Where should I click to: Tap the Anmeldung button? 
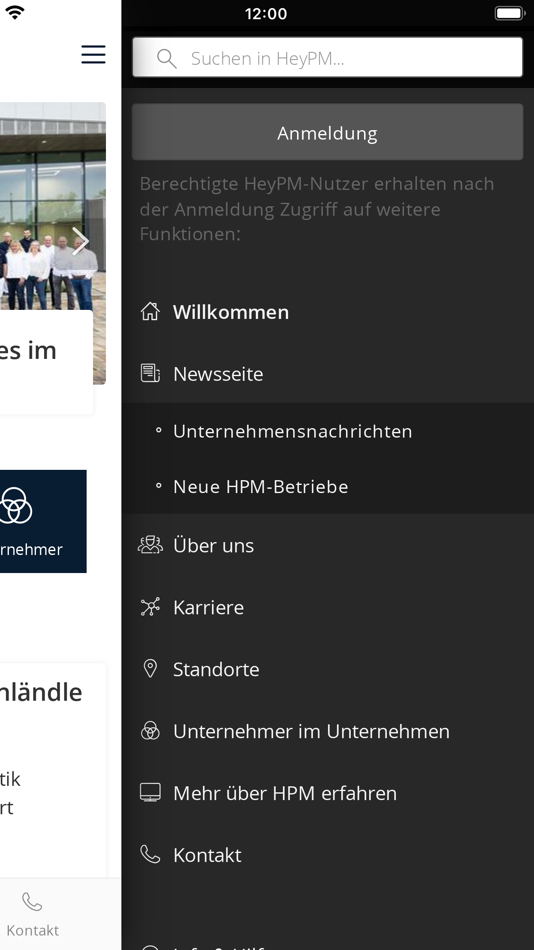(x=327, y=132)
